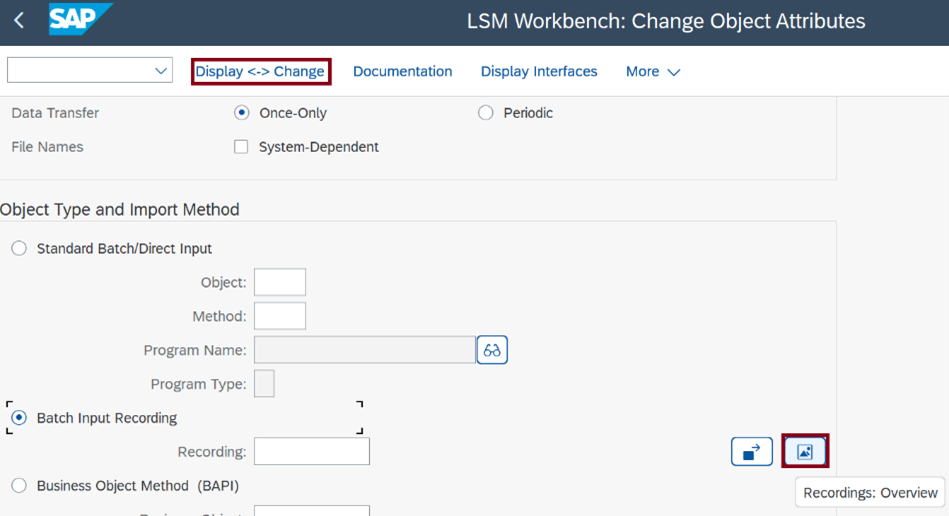
Task: Select the Batch Input Recording radio button
Action: [x=19, y=418]
